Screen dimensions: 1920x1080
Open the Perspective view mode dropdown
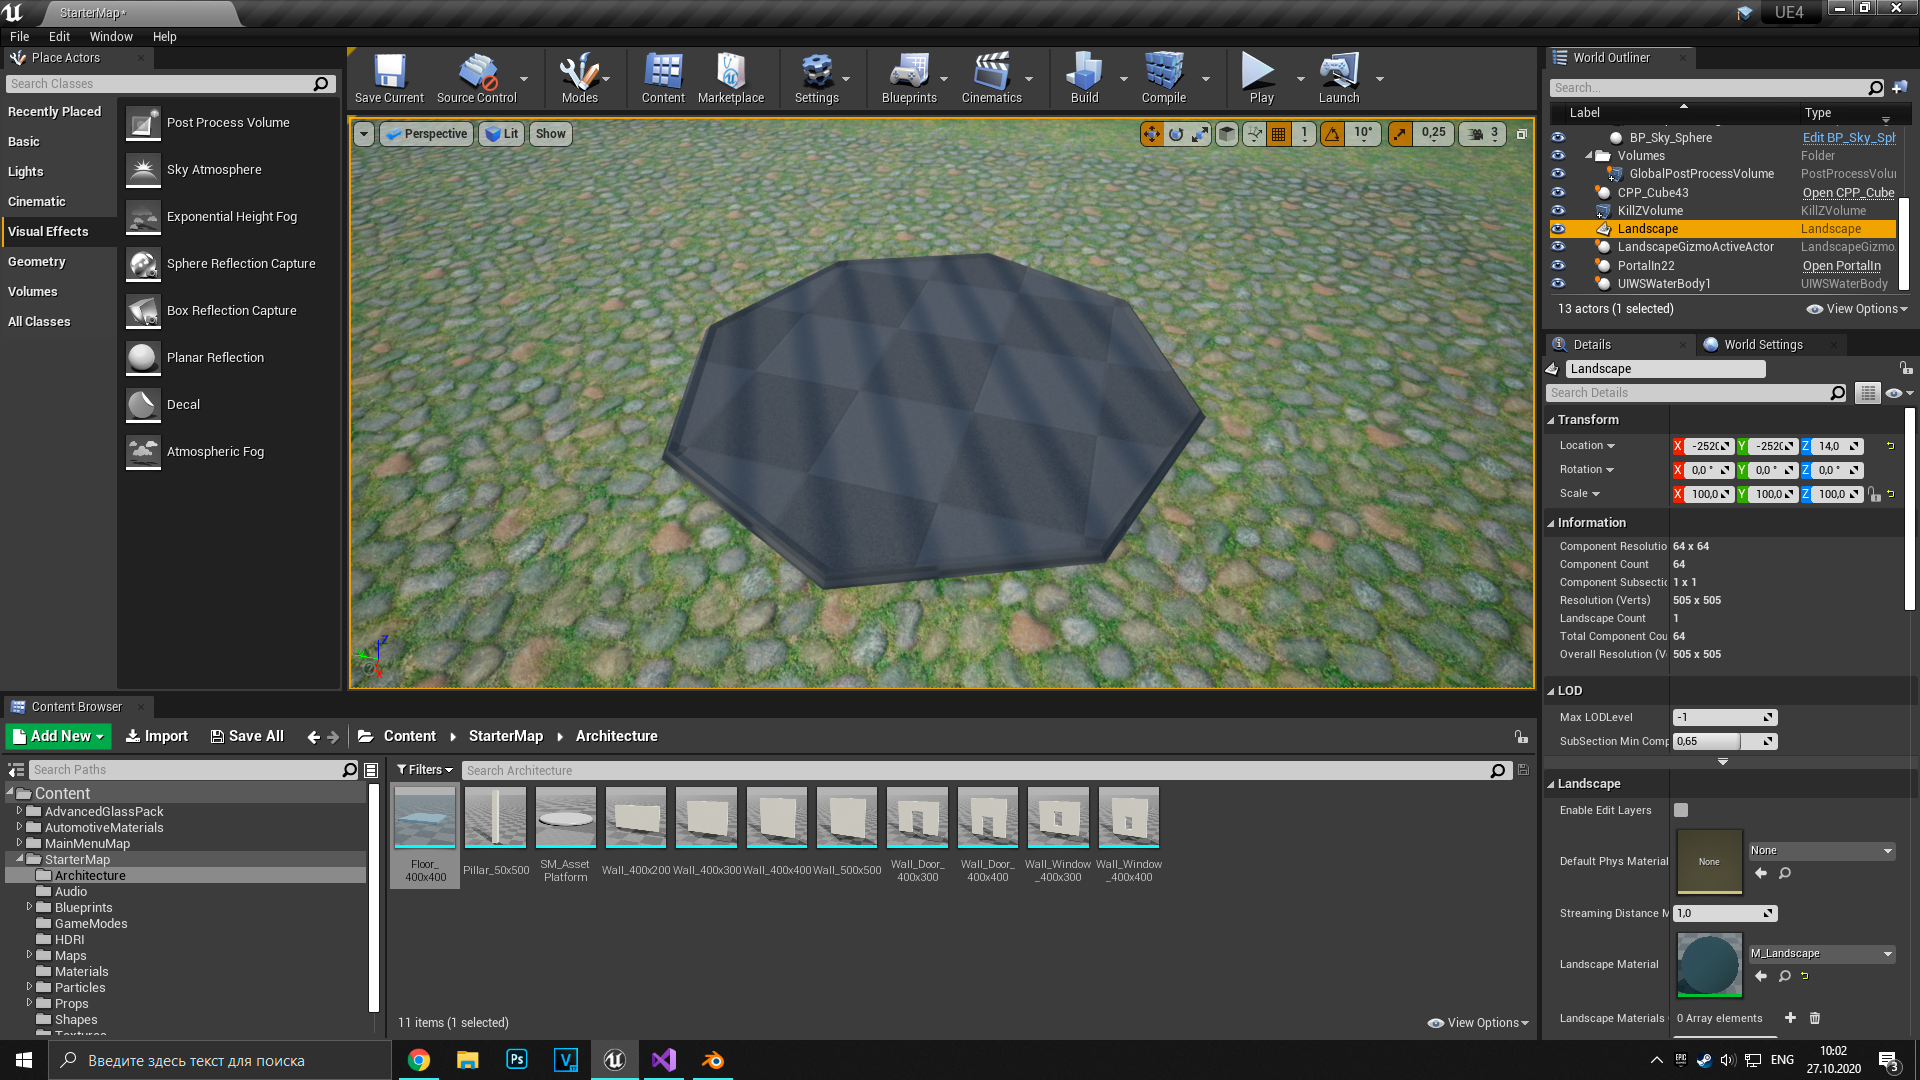point(426,134)
